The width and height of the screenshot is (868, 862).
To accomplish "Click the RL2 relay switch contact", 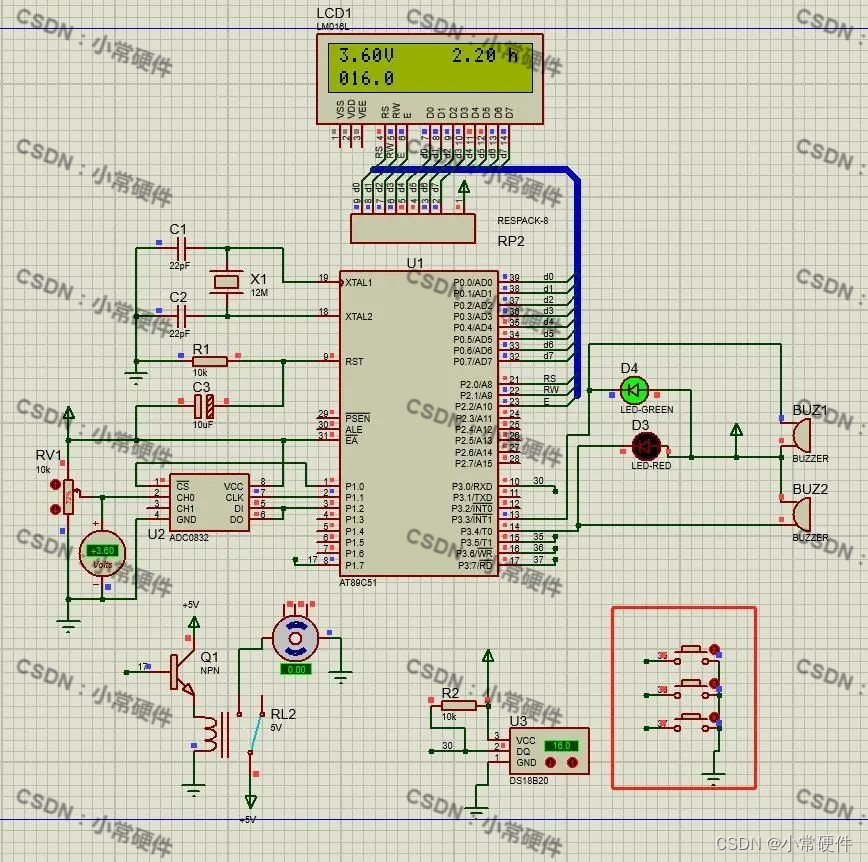I will (x=256, y=732).
